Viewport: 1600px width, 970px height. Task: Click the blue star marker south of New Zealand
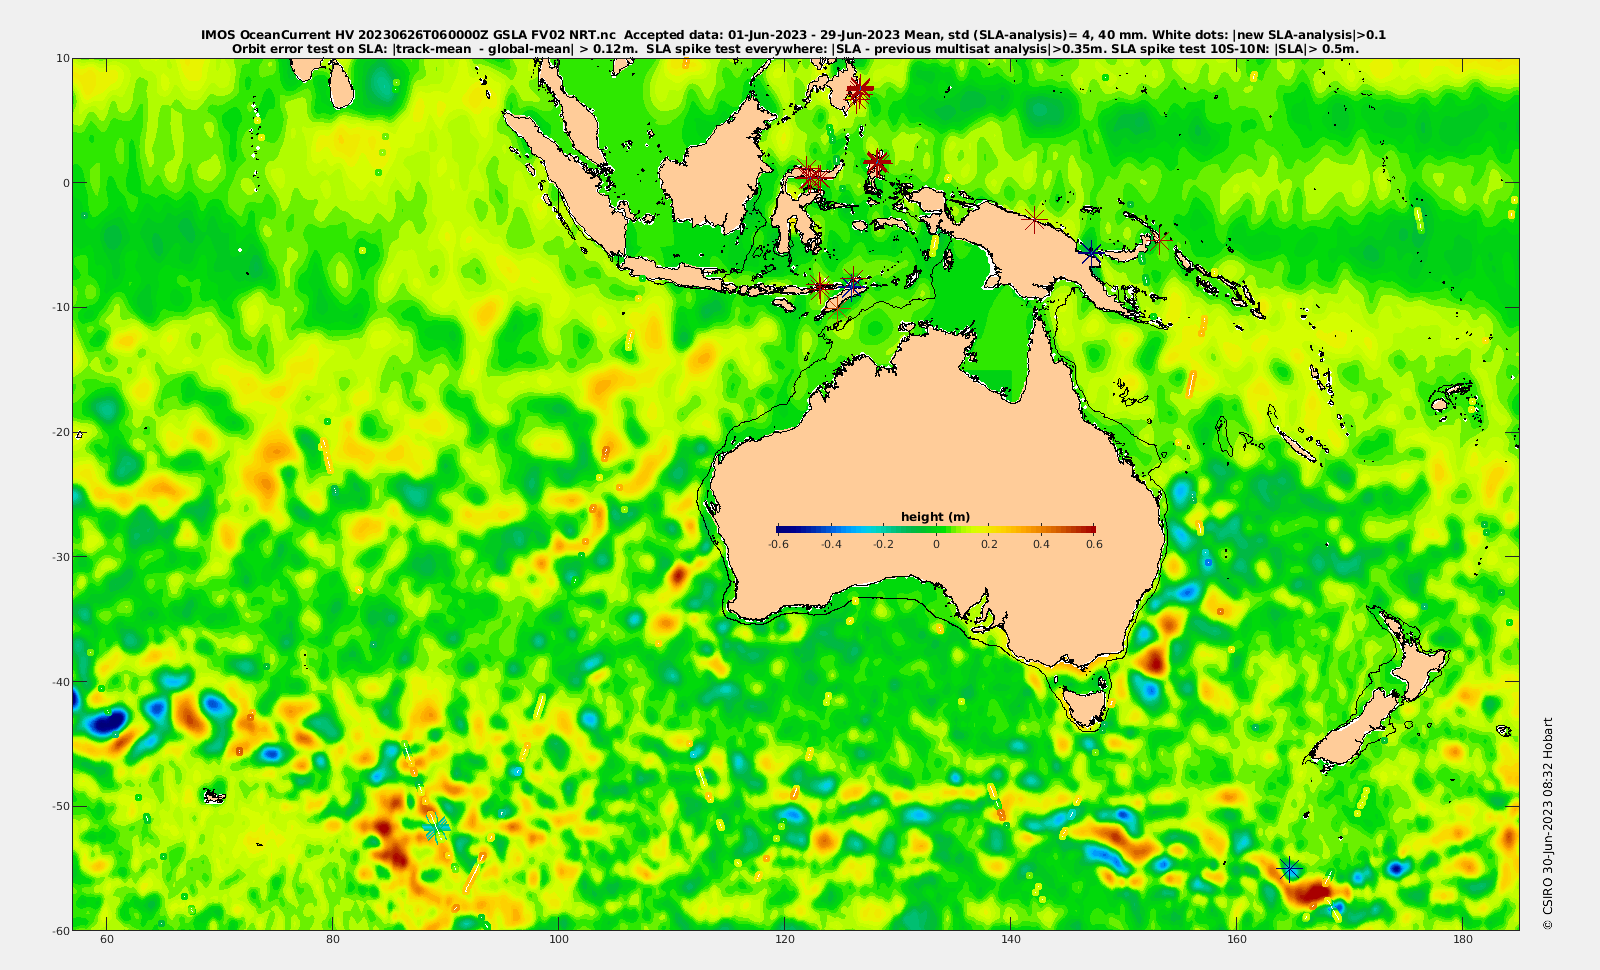[x=1290, y=869]
